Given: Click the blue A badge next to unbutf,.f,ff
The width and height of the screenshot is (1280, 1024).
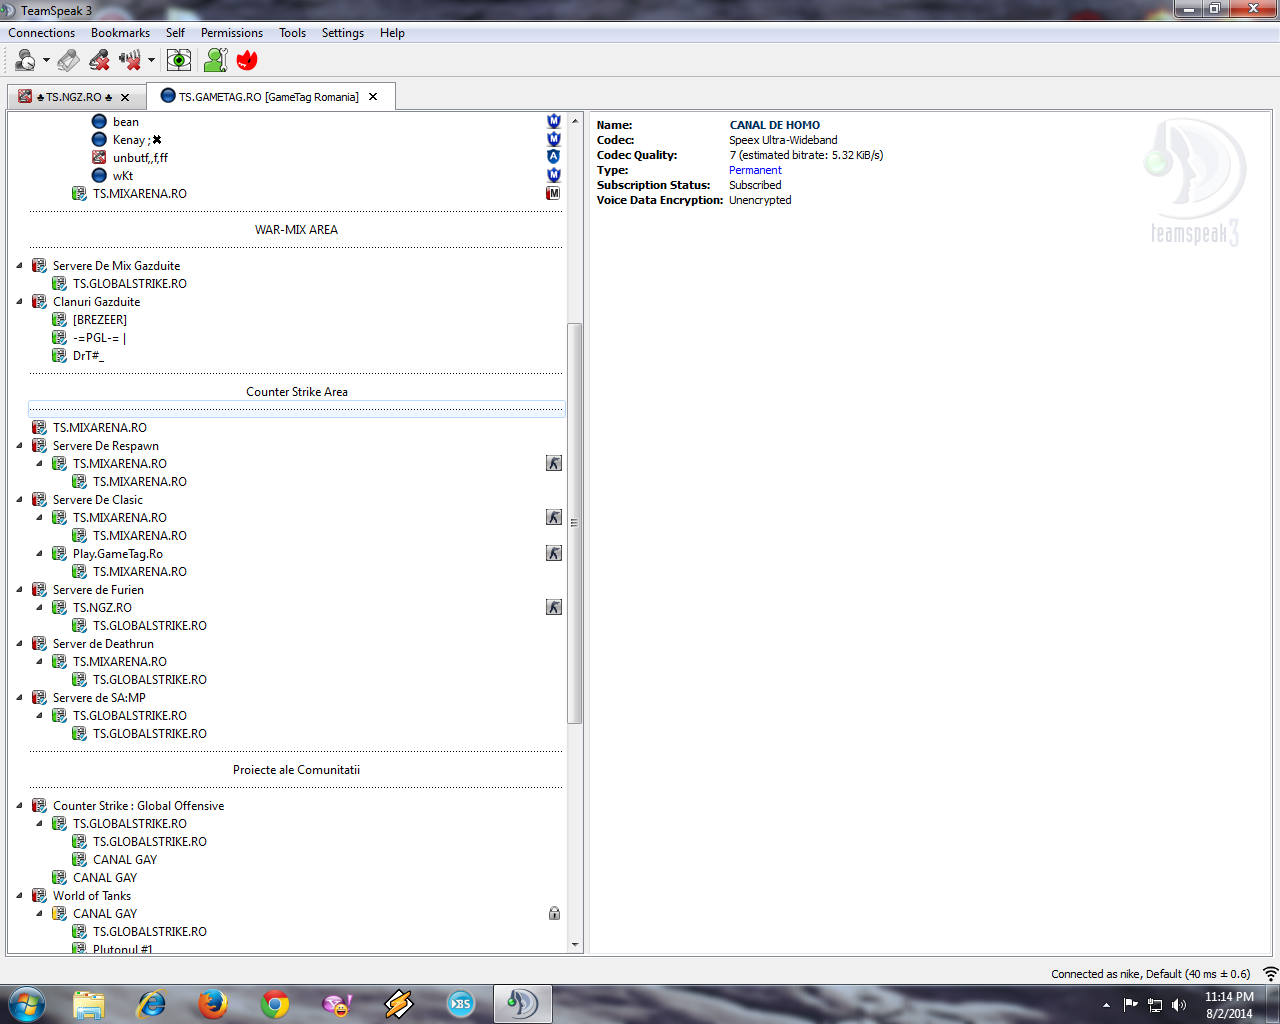Looking at the screenshot, I should coord(553,157).
